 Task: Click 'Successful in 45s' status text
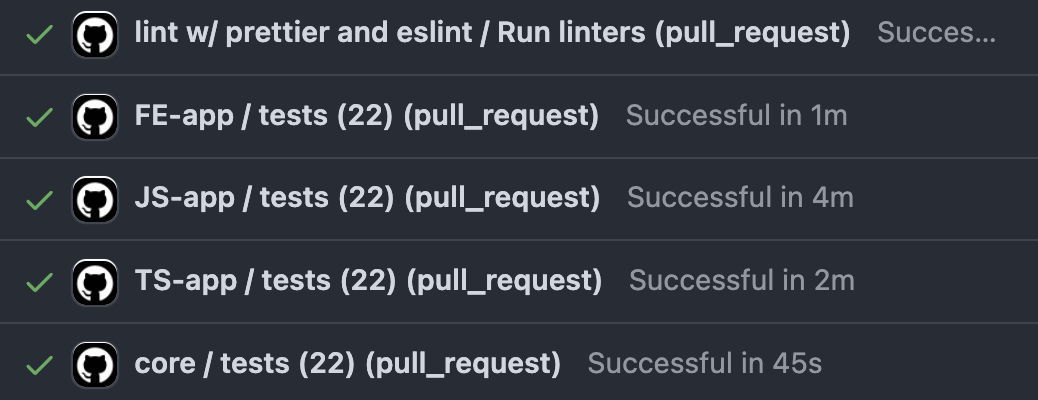pyautogui.click(x=704, y=363)
